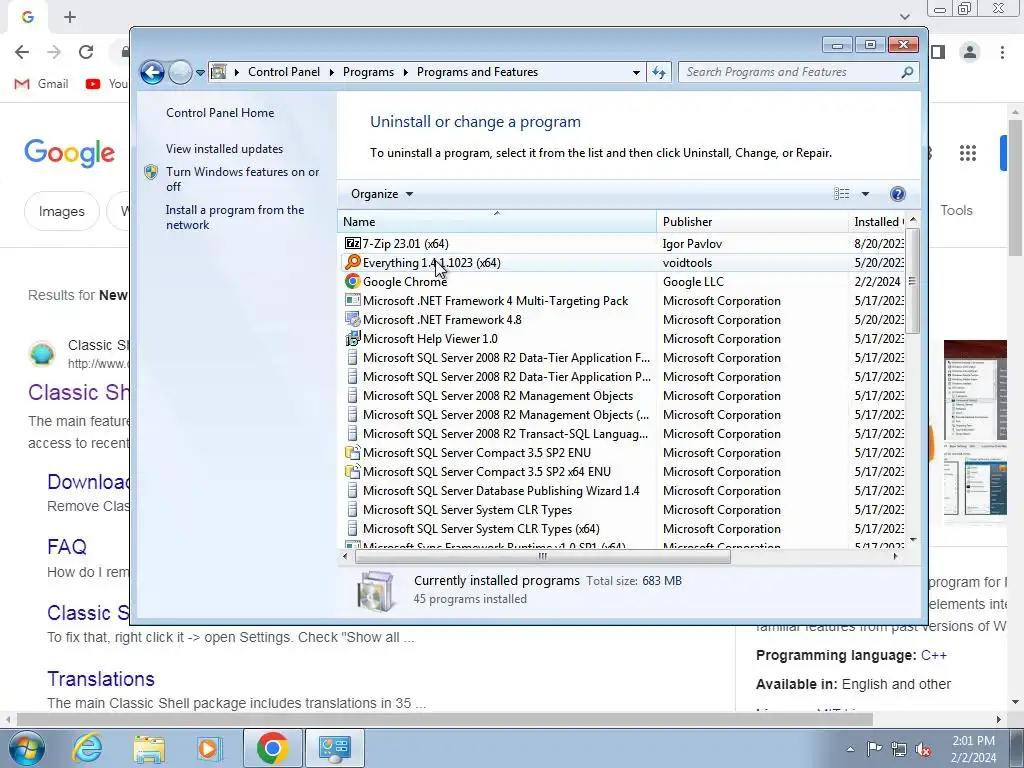Viewport: 1024px width, 768px height.
Task: Click the SQL Server Compact 3.5 SP2 ENU icon
Action: coord(353,453)
